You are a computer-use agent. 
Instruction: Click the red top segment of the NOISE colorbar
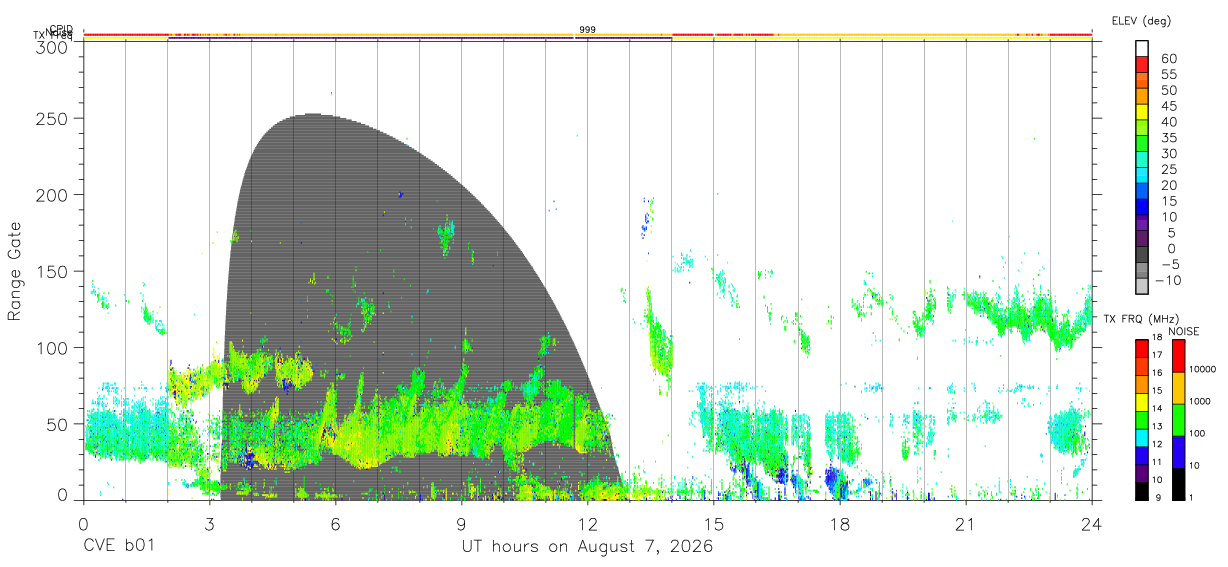pos(1178,356)
